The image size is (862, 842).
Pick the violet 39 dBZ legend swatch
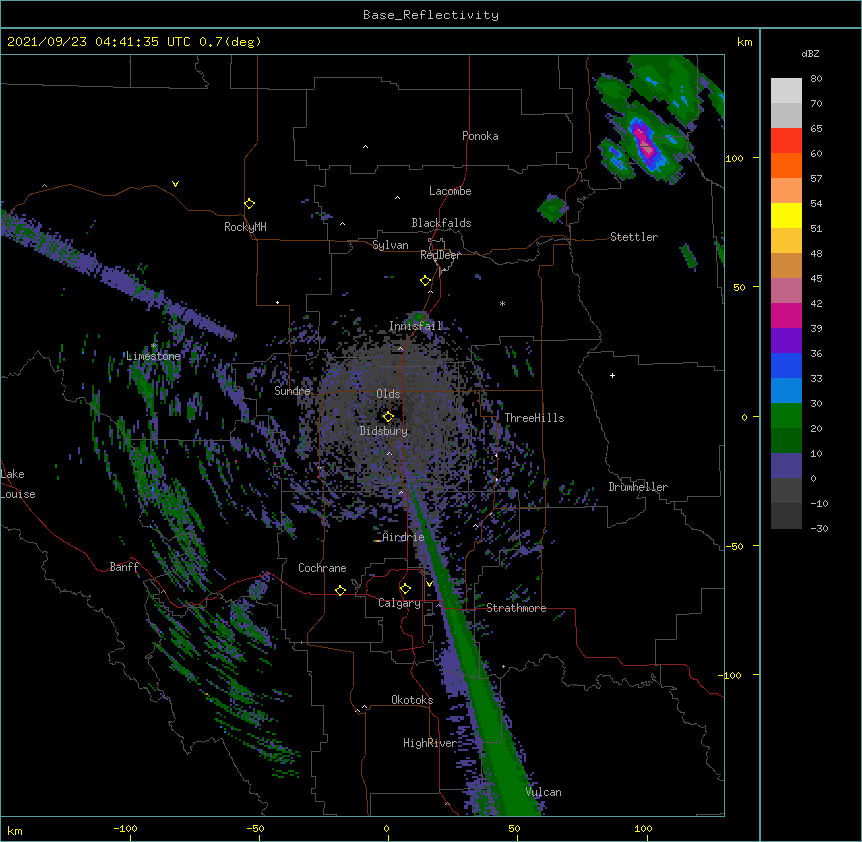[x=786, y=341]
